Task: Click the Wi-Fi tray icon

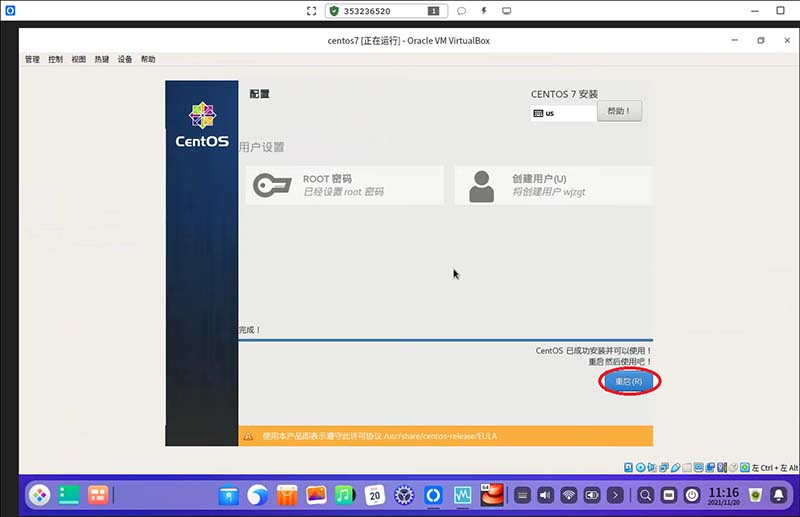Action: coord(569,495)
